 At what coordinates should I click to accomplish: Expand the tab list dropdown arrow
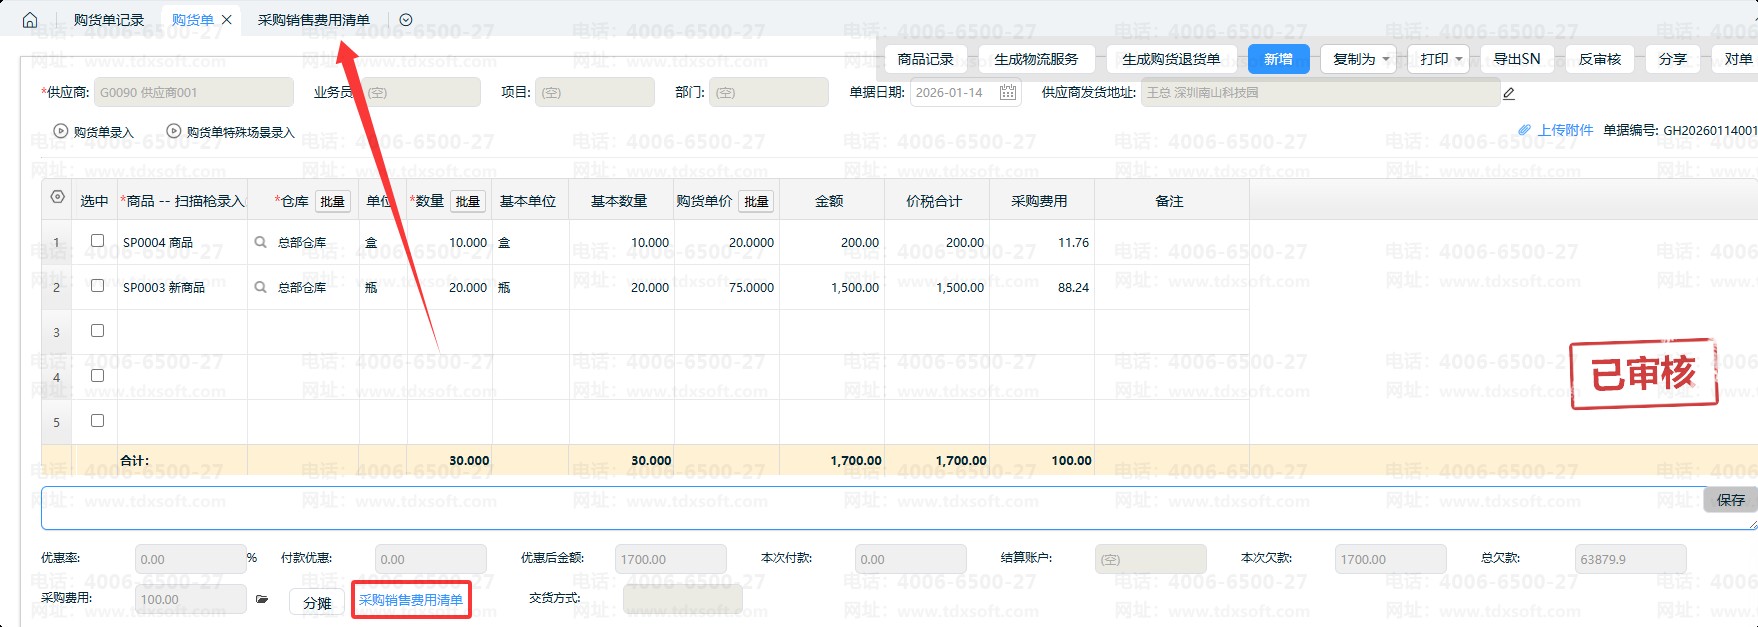(405, 20)
